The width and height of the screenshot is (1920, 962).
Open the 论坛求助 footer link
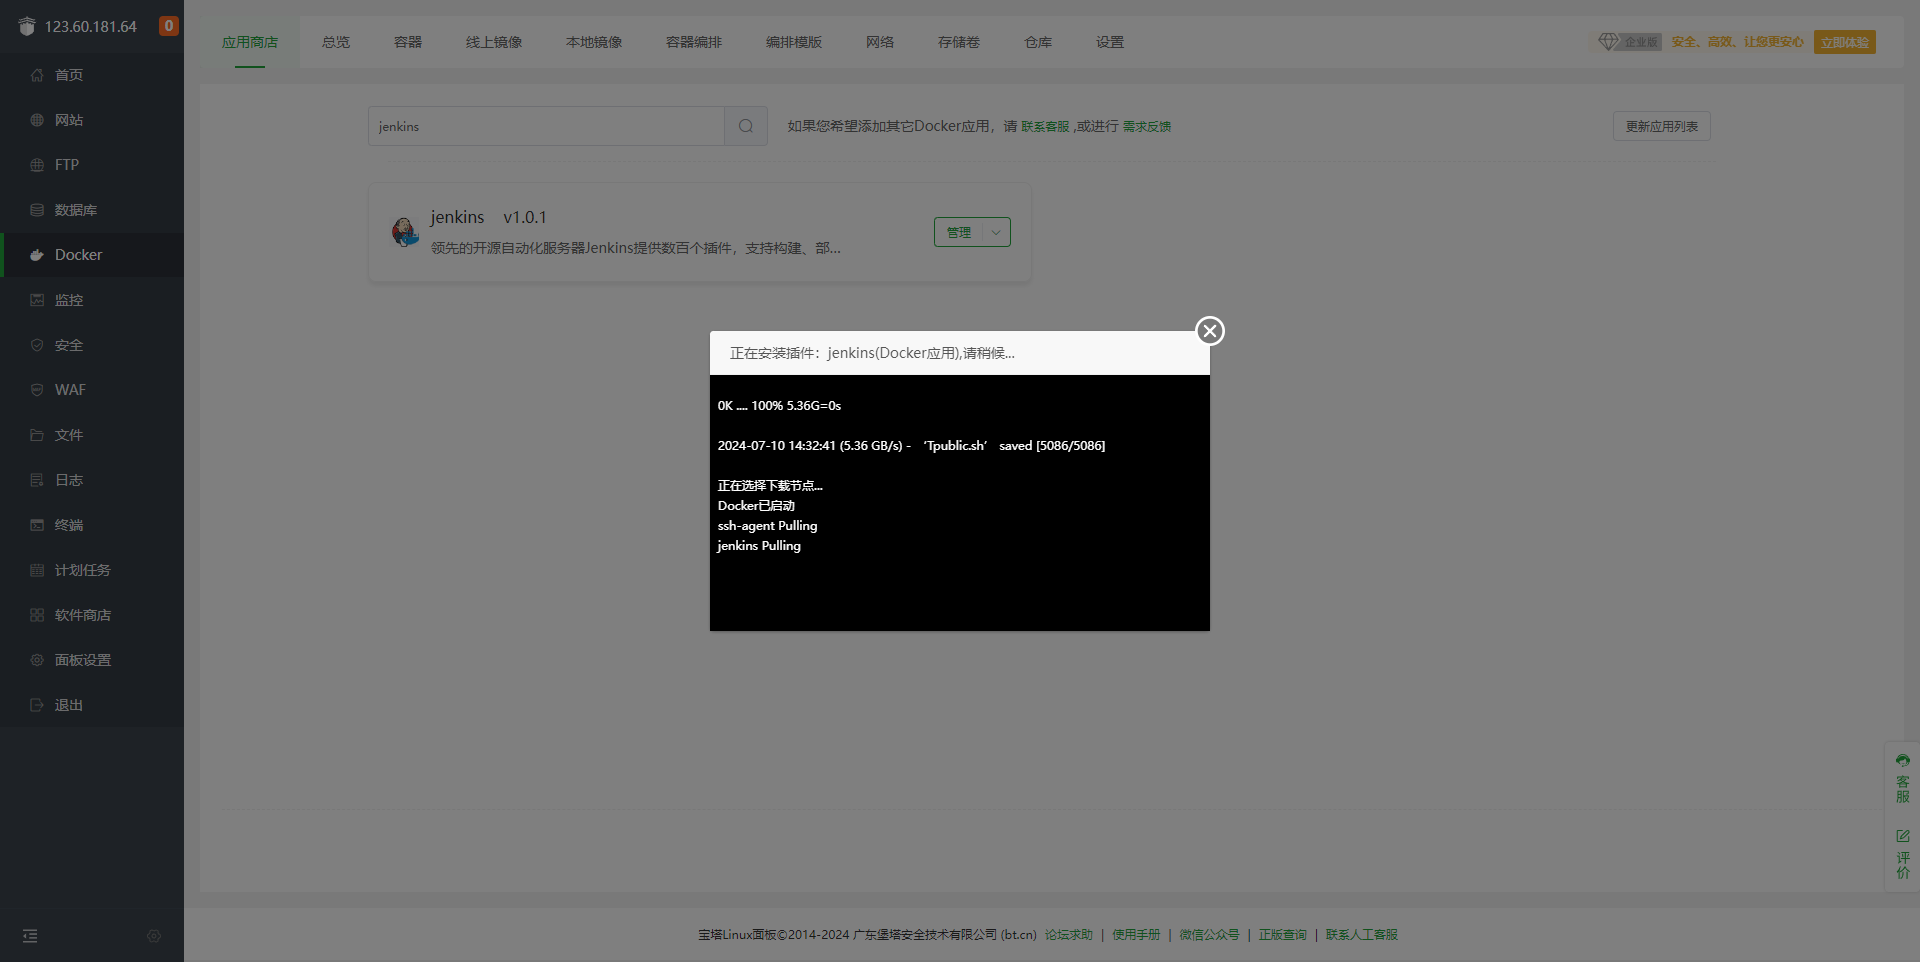tap(1069, 935)
